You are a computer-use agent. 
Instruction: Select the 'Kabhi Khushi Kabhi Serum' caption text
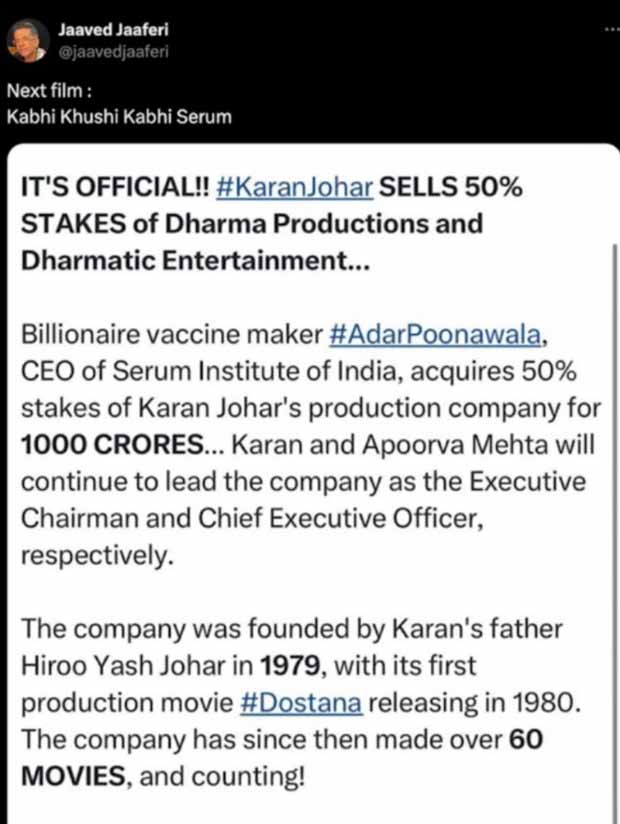(x=119, y=116)
